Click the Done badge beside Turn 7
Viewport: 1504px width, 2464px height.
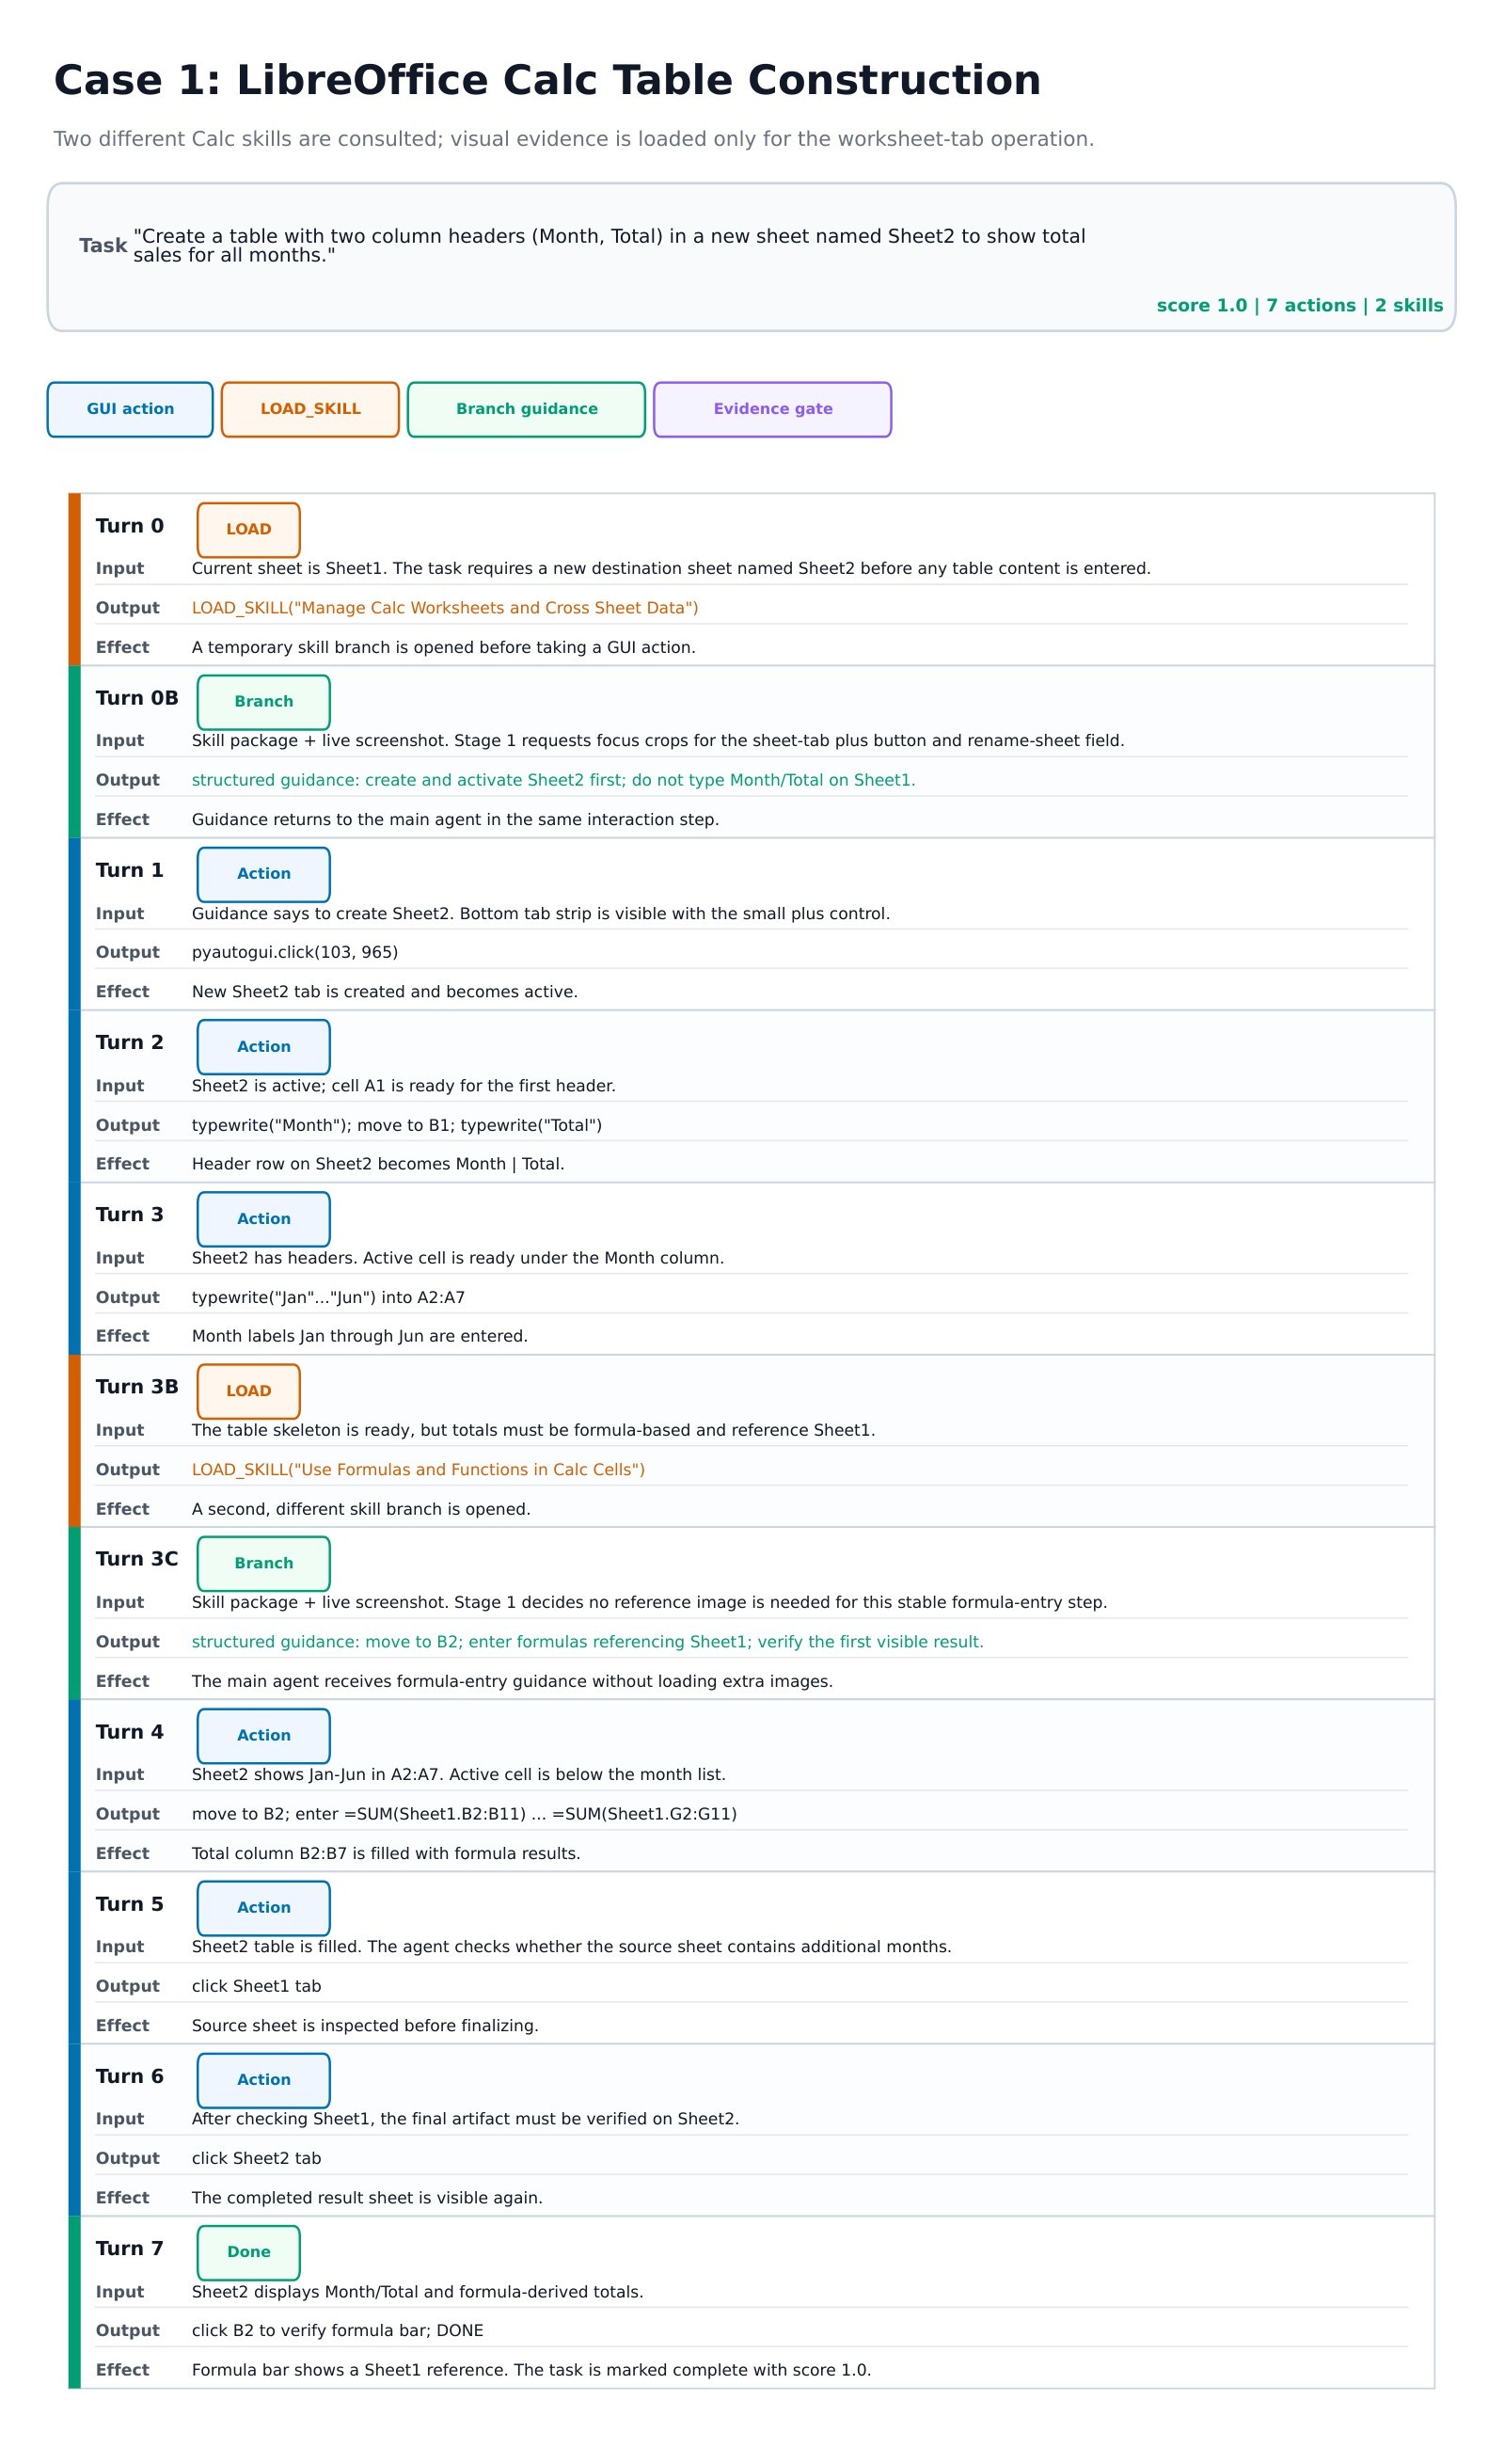(x=249, y=2252)
